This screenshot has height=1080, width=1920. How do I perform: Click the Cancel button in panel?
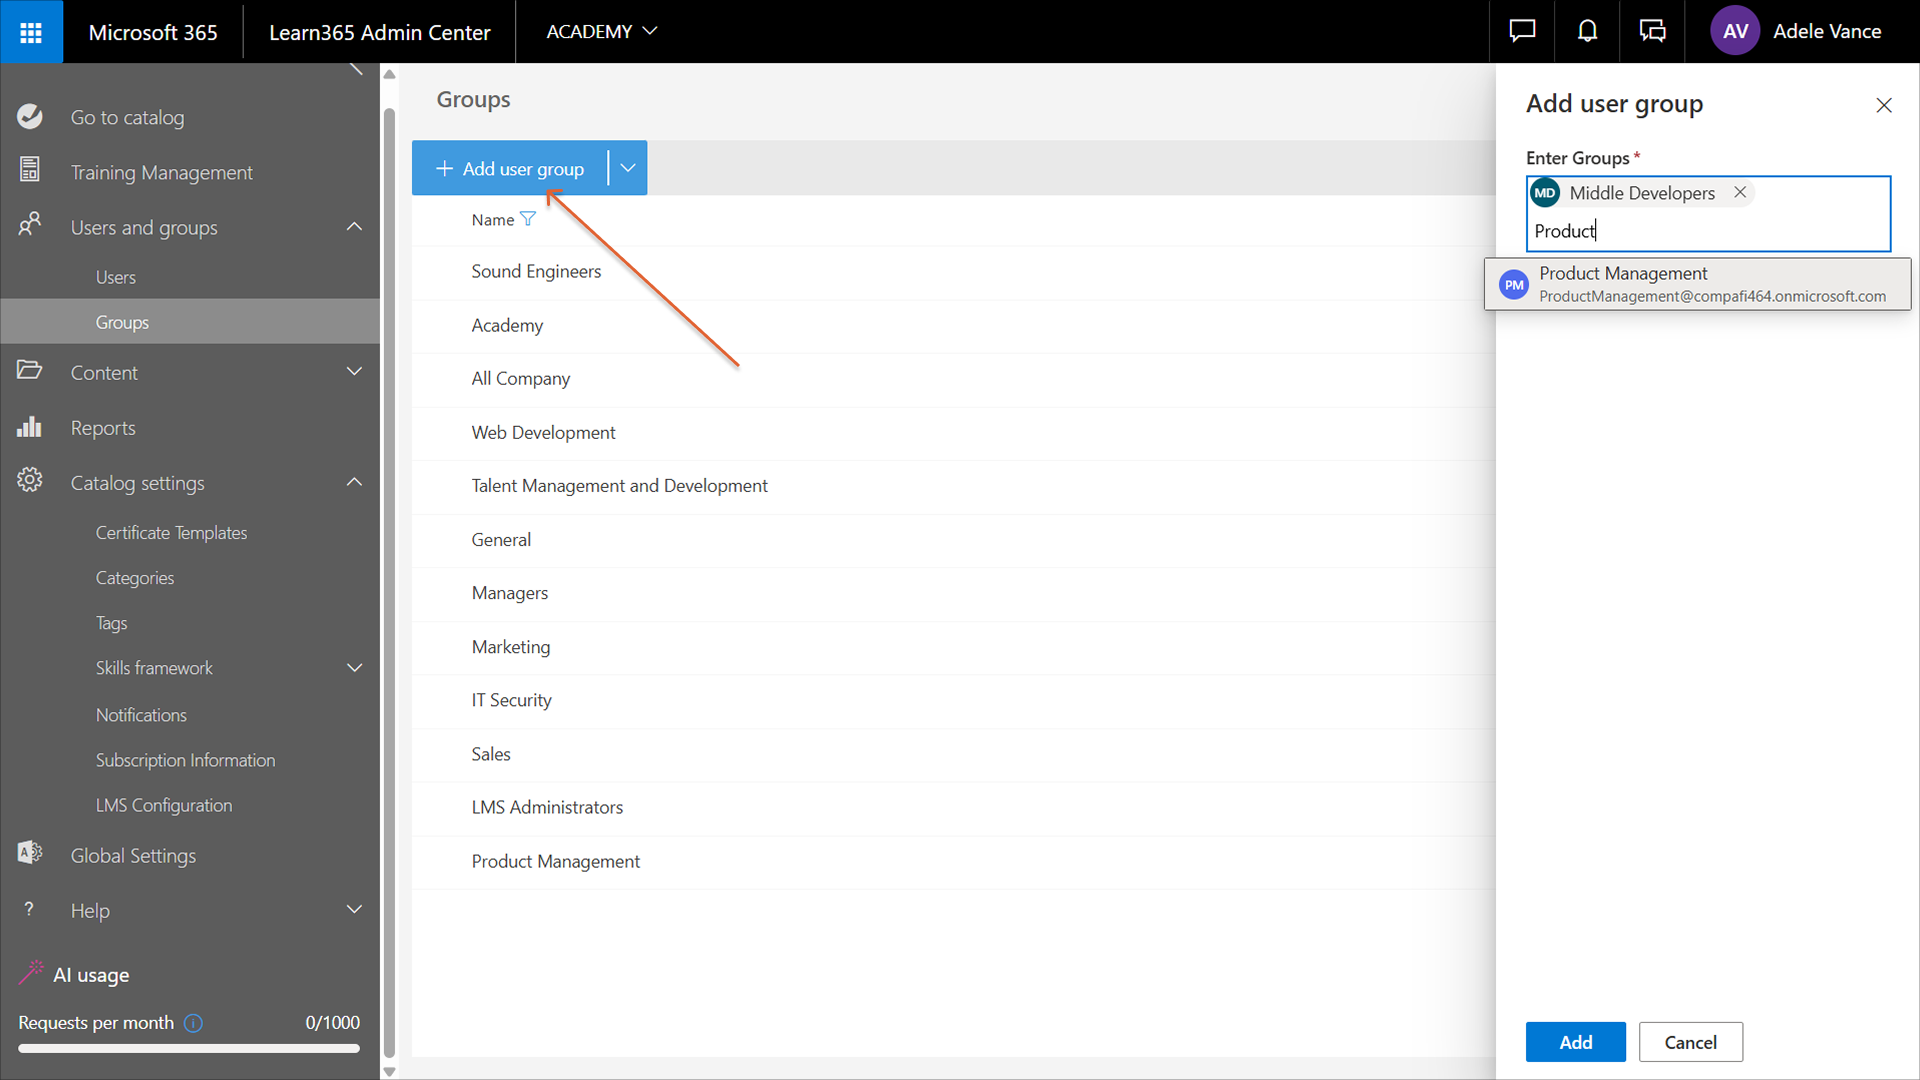pyautogui.click(x=1690, y=1042)
